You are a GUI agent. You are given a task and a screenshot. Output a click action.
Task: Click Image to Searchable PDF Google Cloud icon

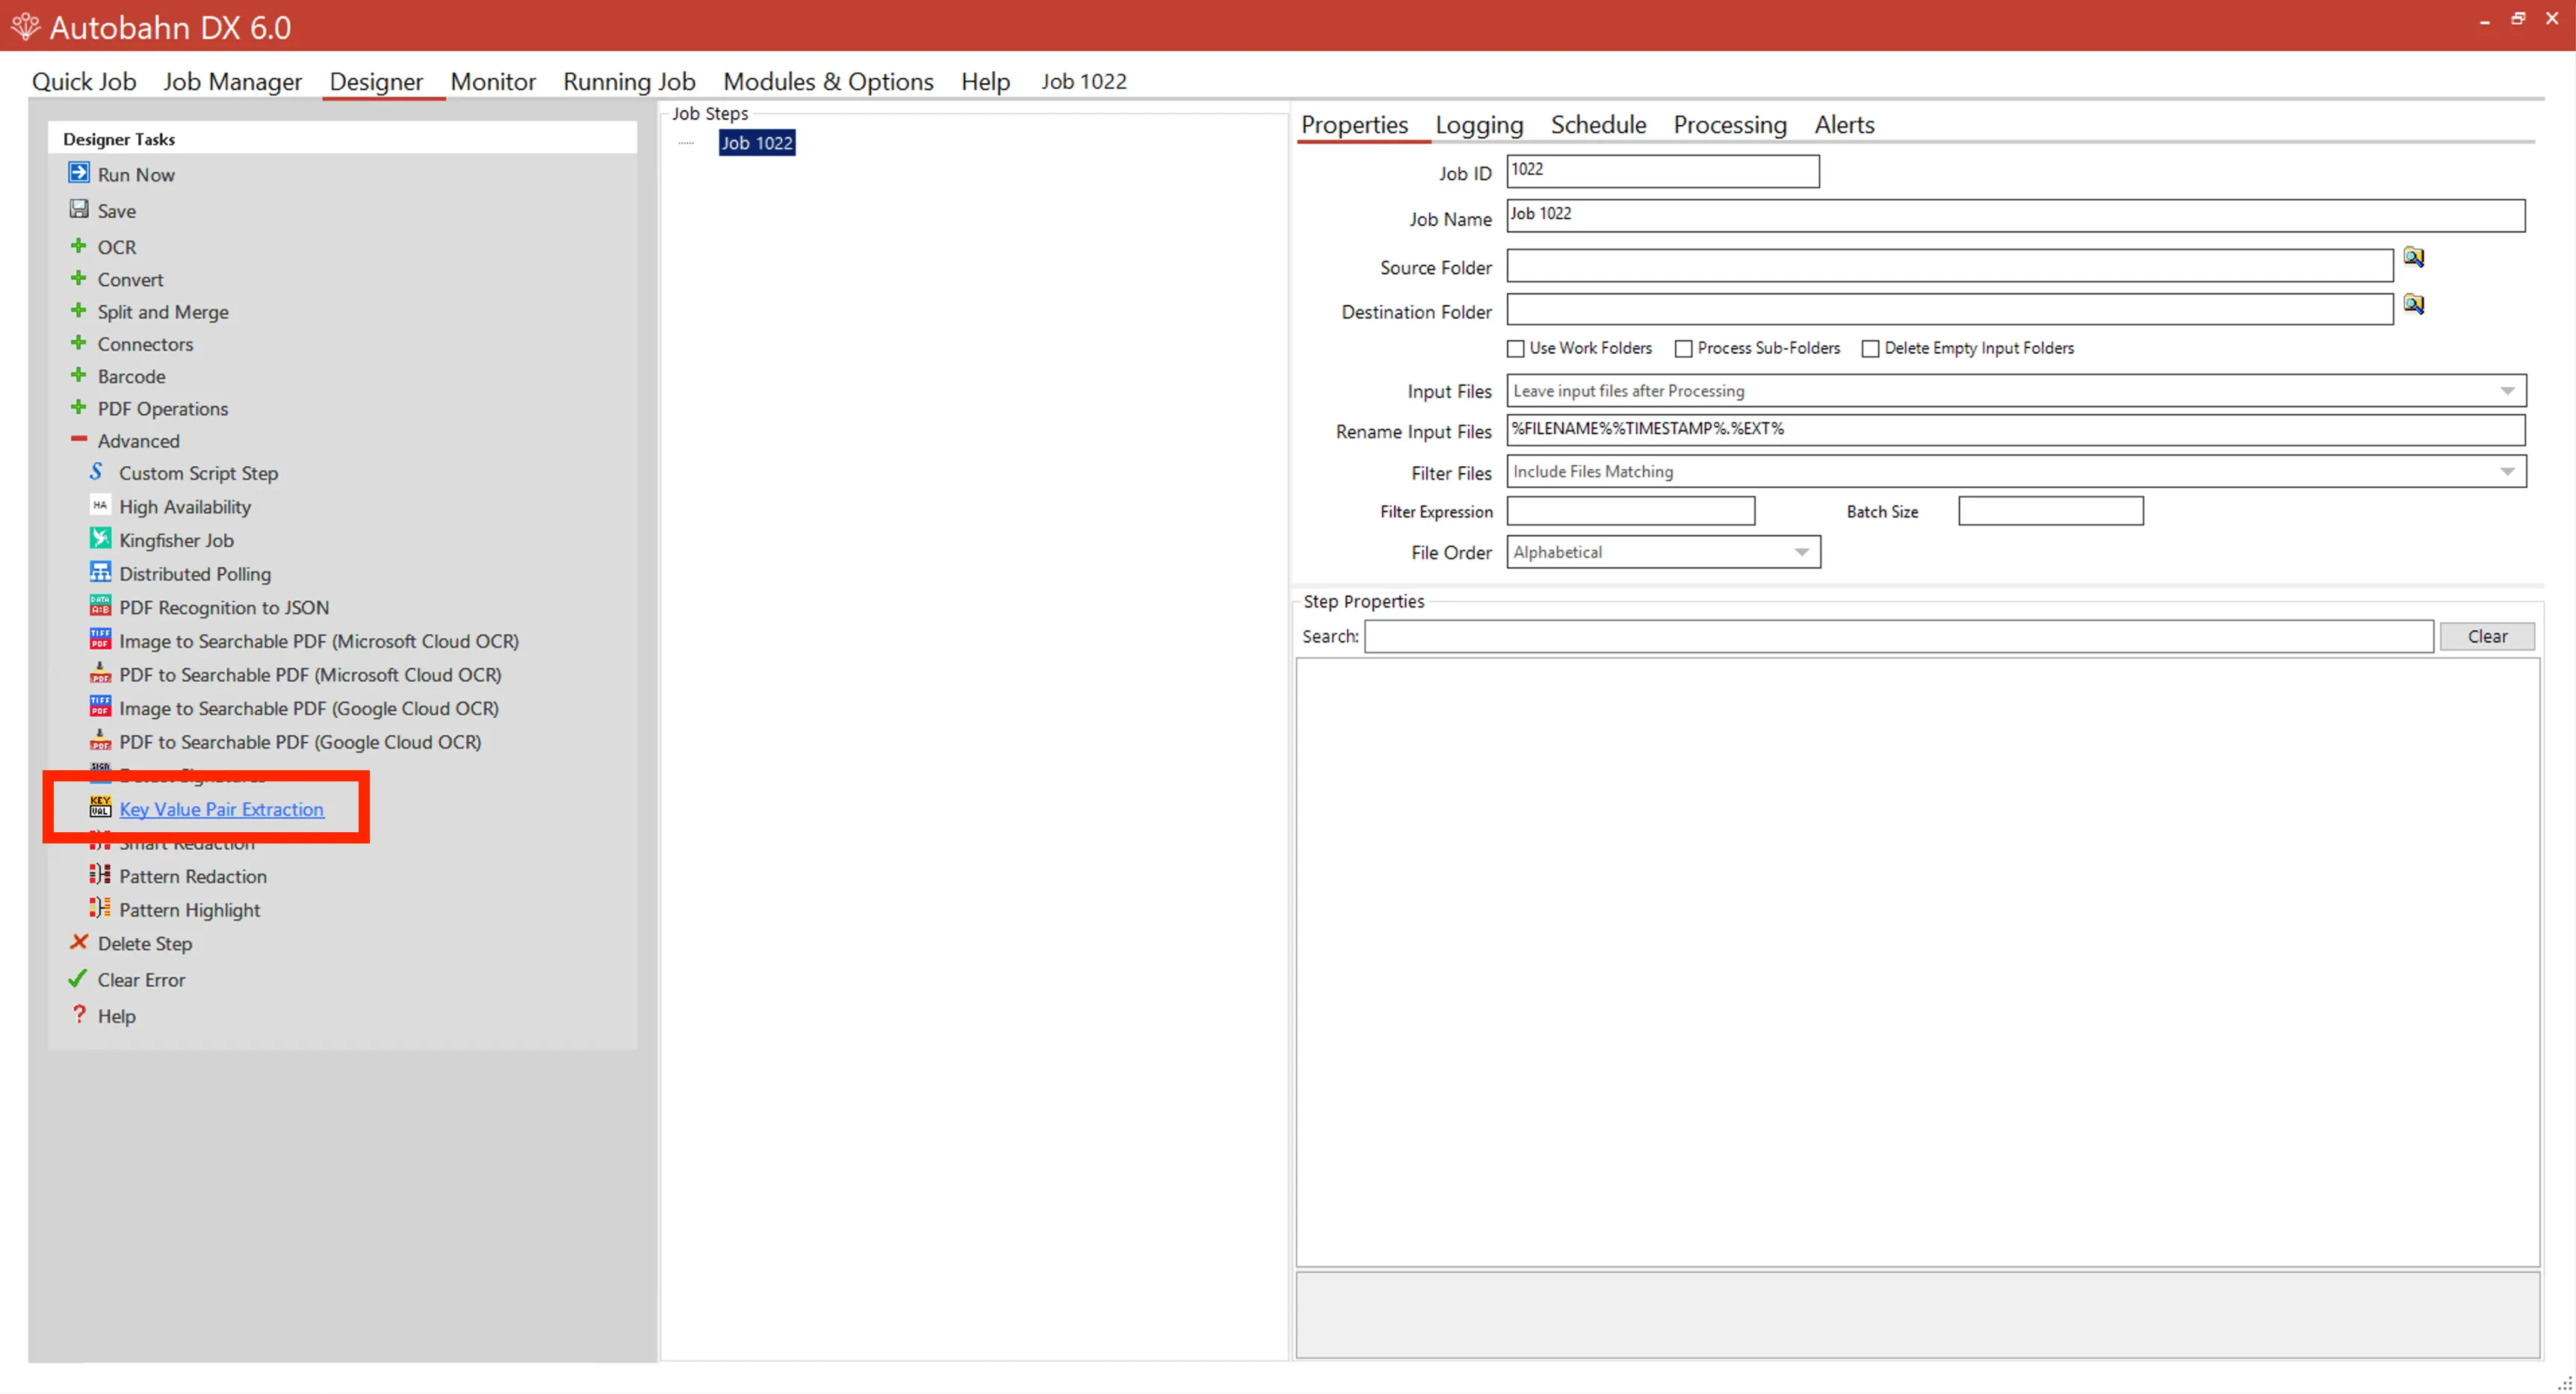point(100,707)
